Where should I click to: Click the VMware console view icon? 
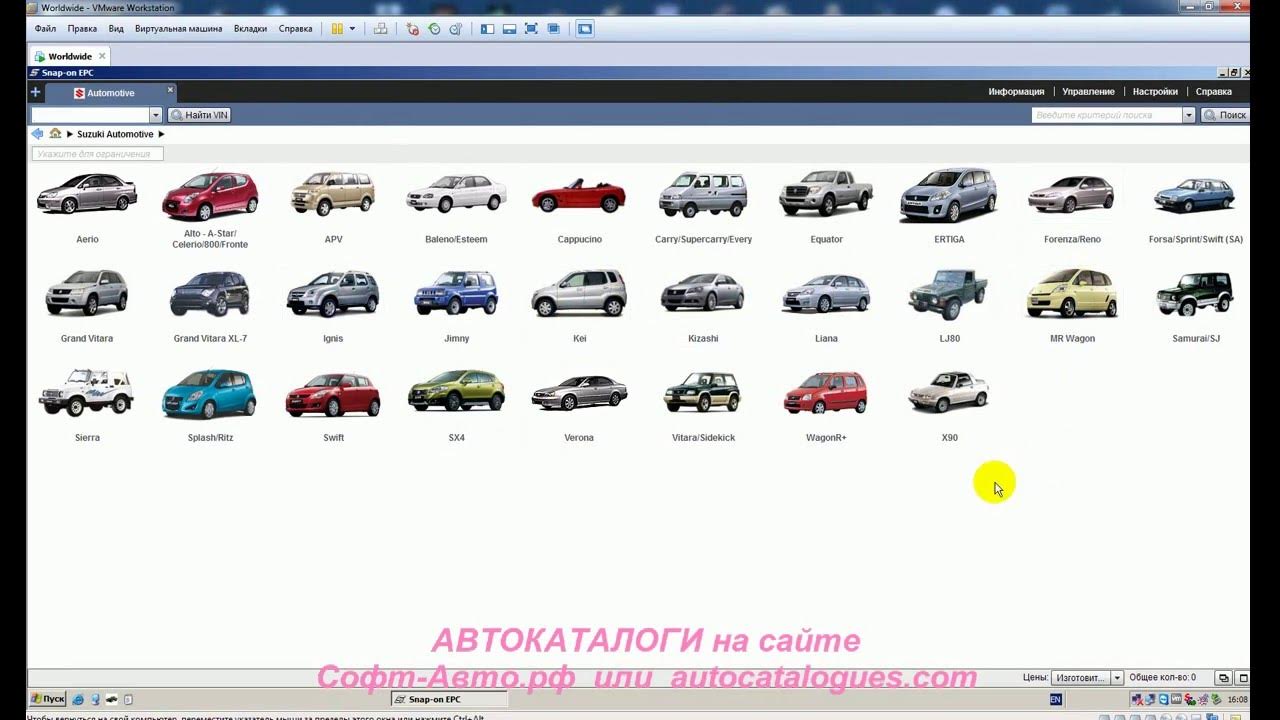(x=585, y=29)
